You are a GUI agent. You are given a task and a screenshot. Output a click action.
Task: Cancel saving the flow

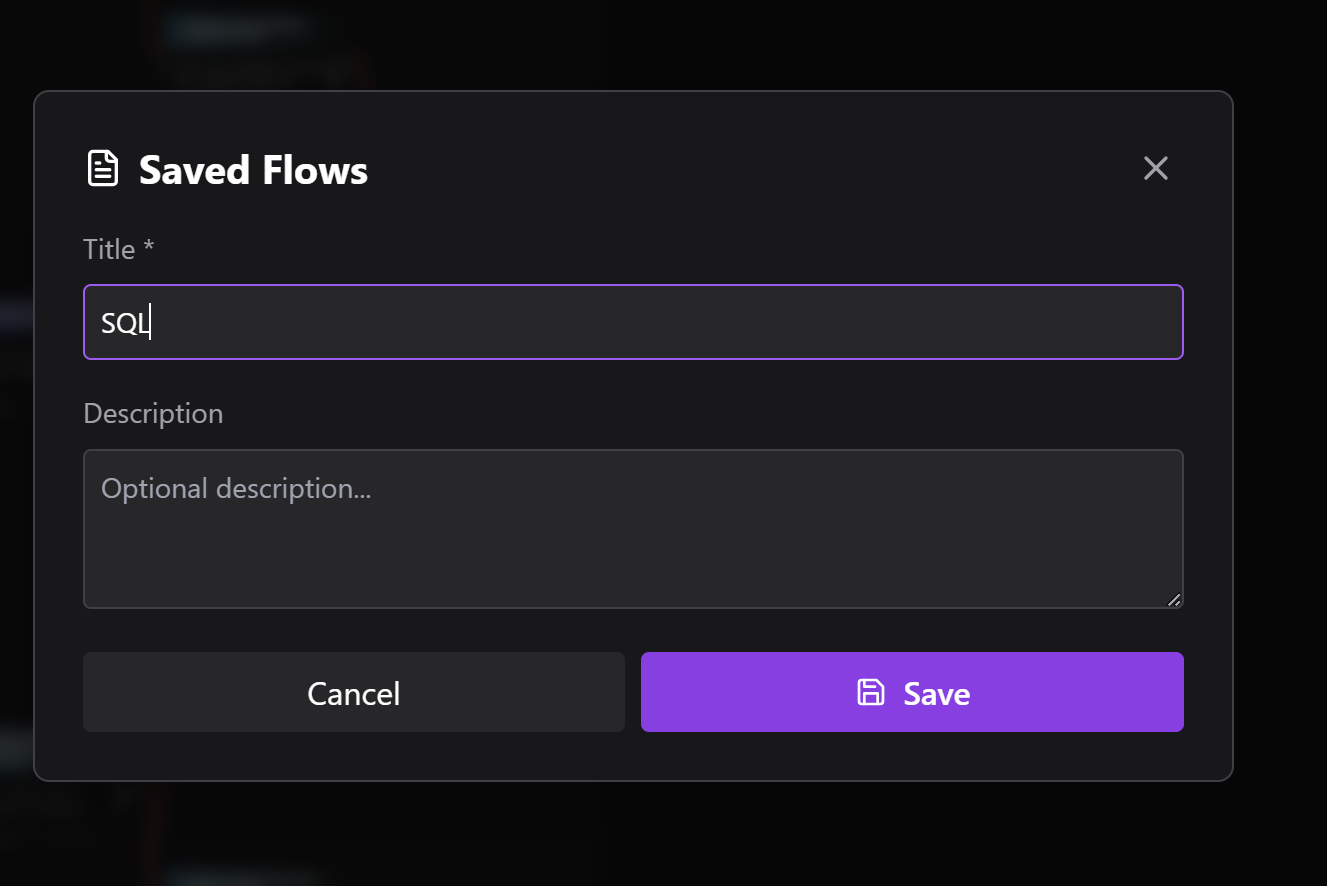353,692
